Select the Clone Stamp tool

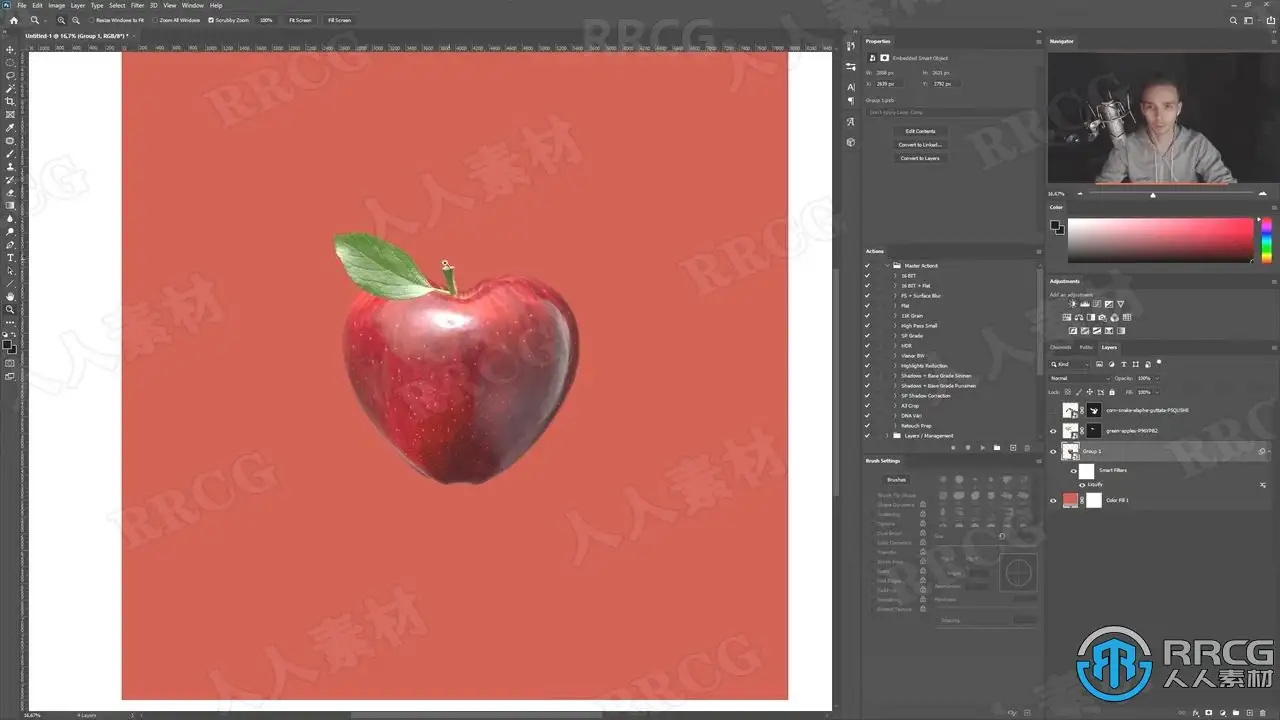(x=10, y=166)
